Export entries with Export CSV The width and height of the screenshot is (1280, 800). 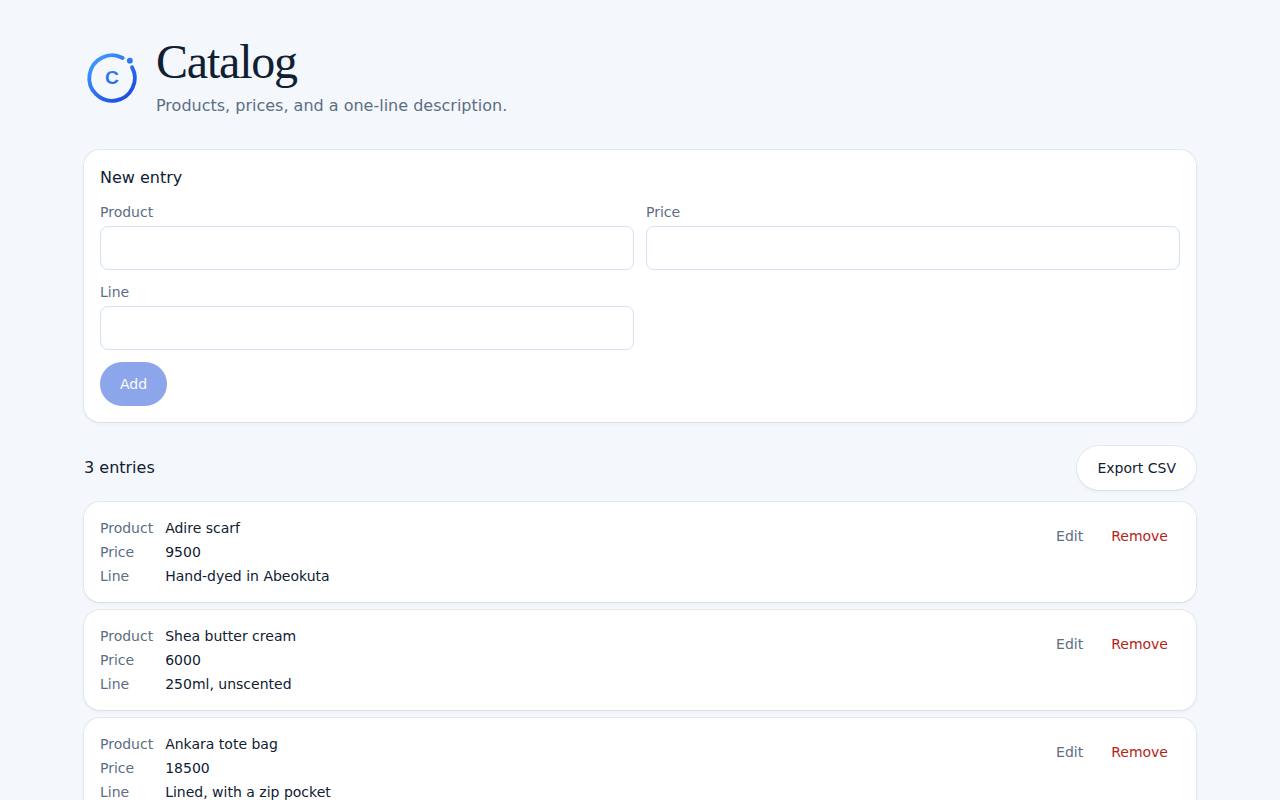click(x=1136, y=468)
